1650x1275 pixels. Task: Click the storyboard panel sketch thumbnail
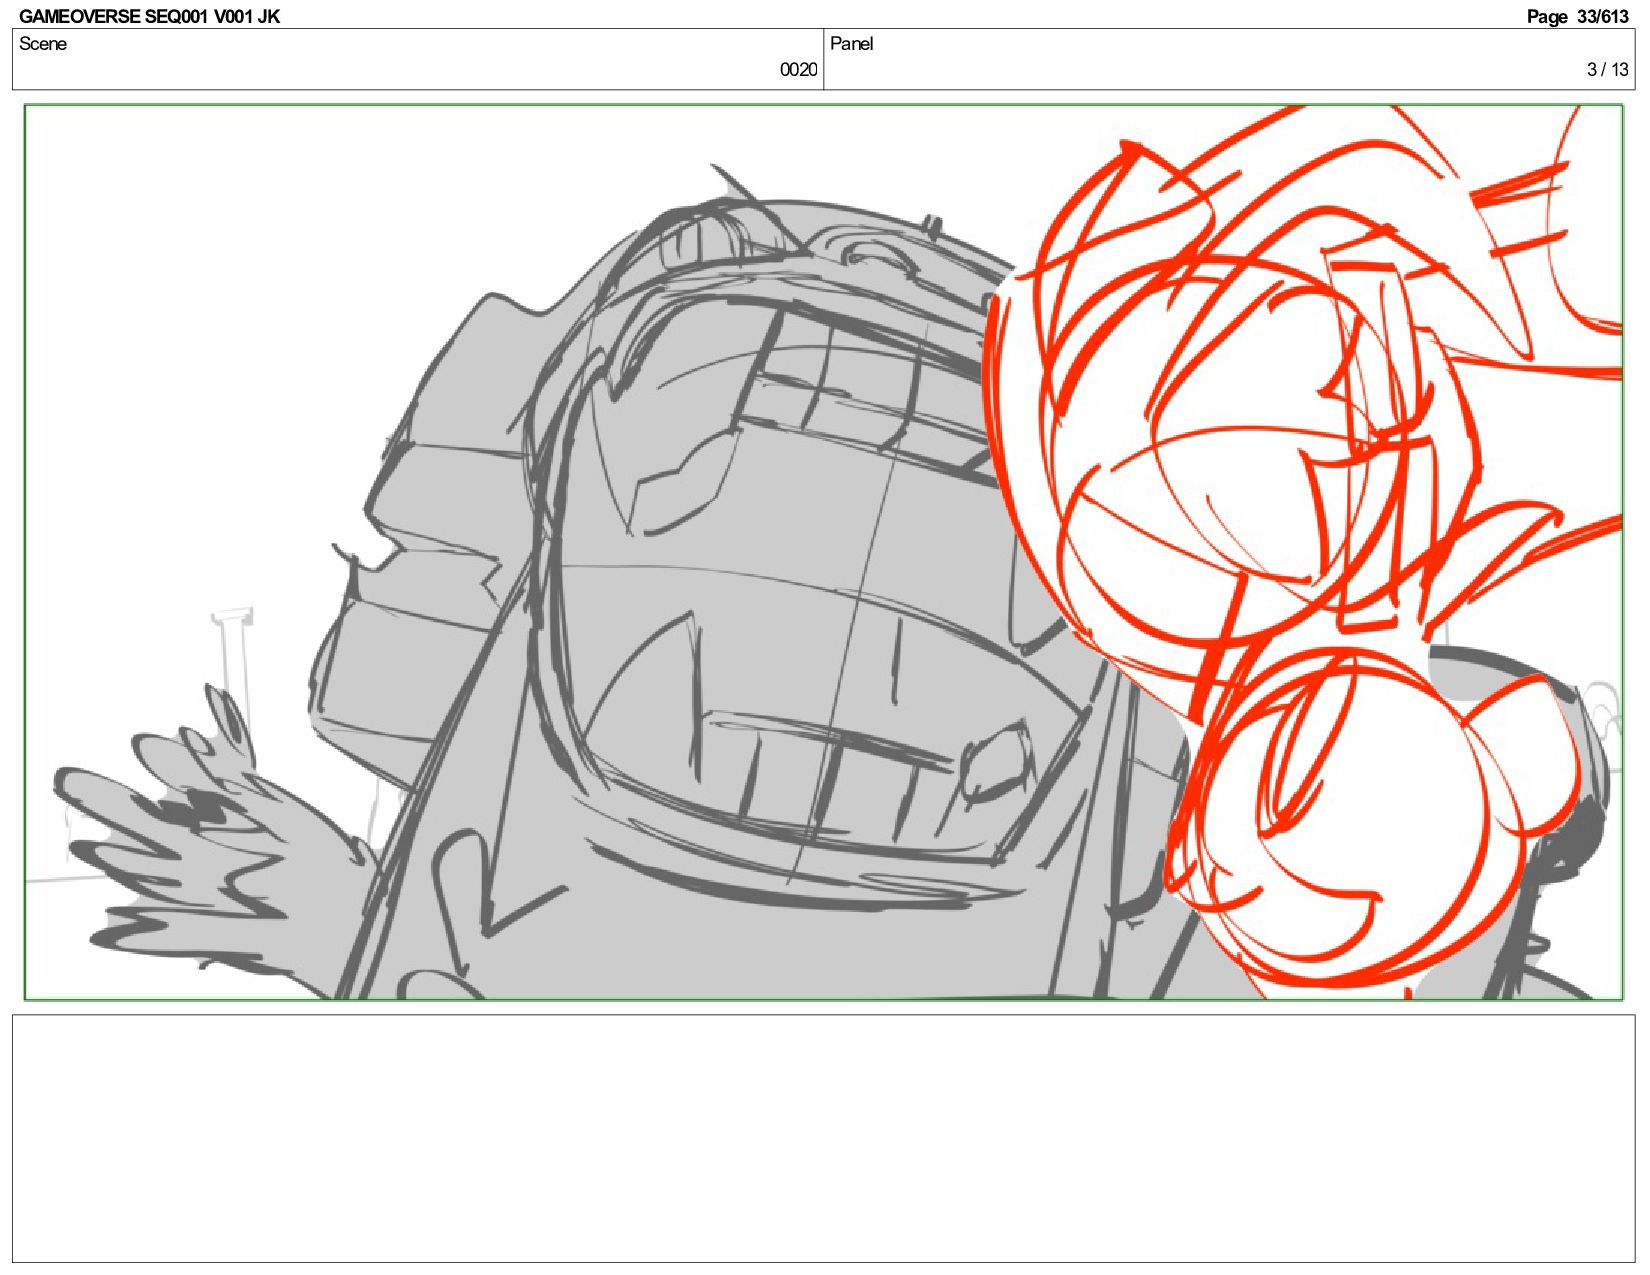823,552
